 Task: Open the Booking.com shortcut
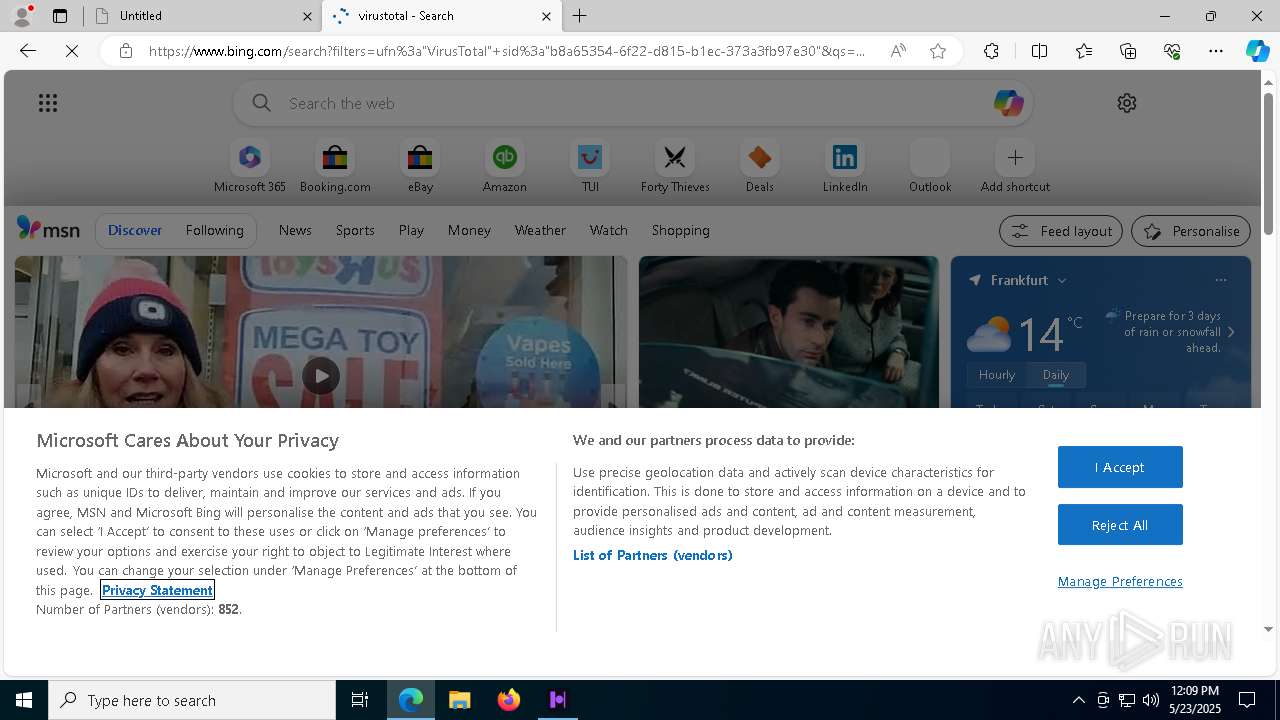(335, 167)
